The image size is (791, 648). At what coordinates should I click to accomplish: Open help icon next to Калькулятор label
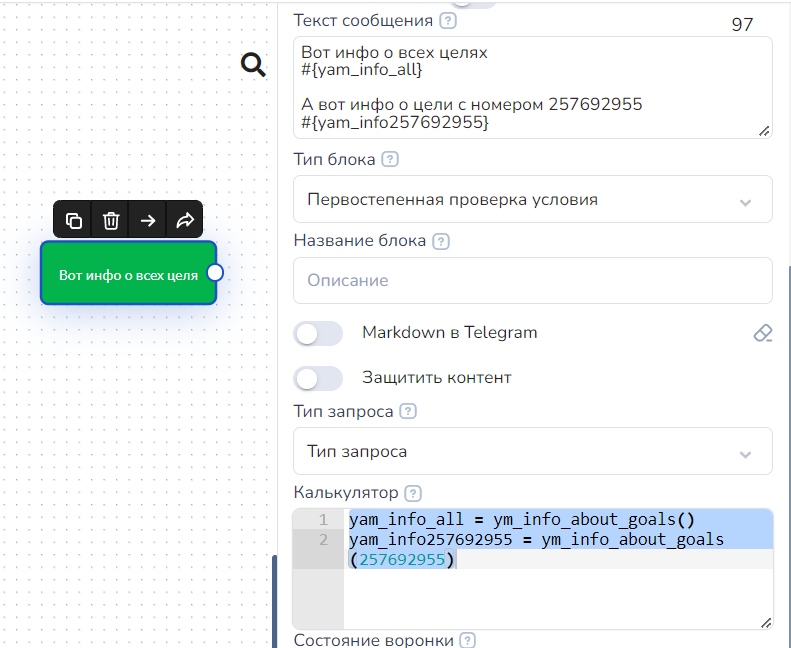(x=413, y=493)
